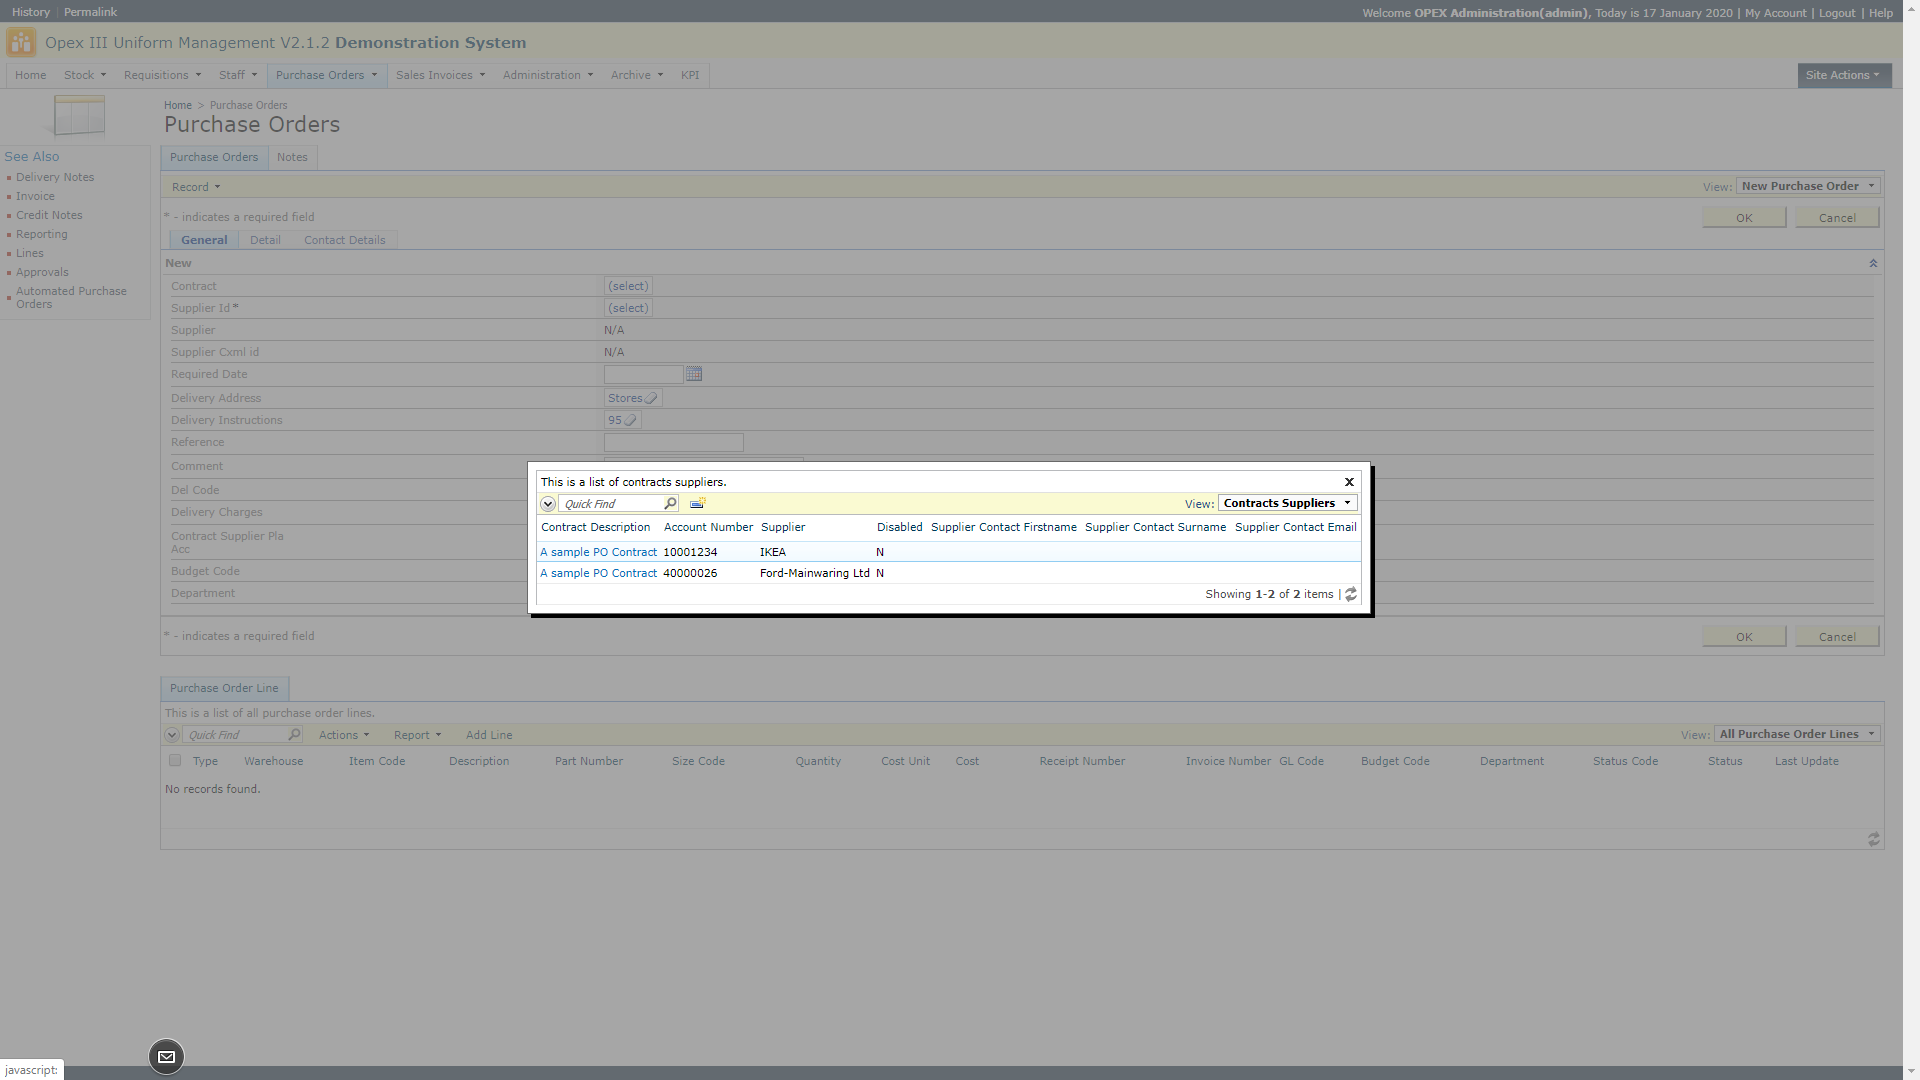
Task: Open the Sales Invoices menu
Action: coord(440,76)
